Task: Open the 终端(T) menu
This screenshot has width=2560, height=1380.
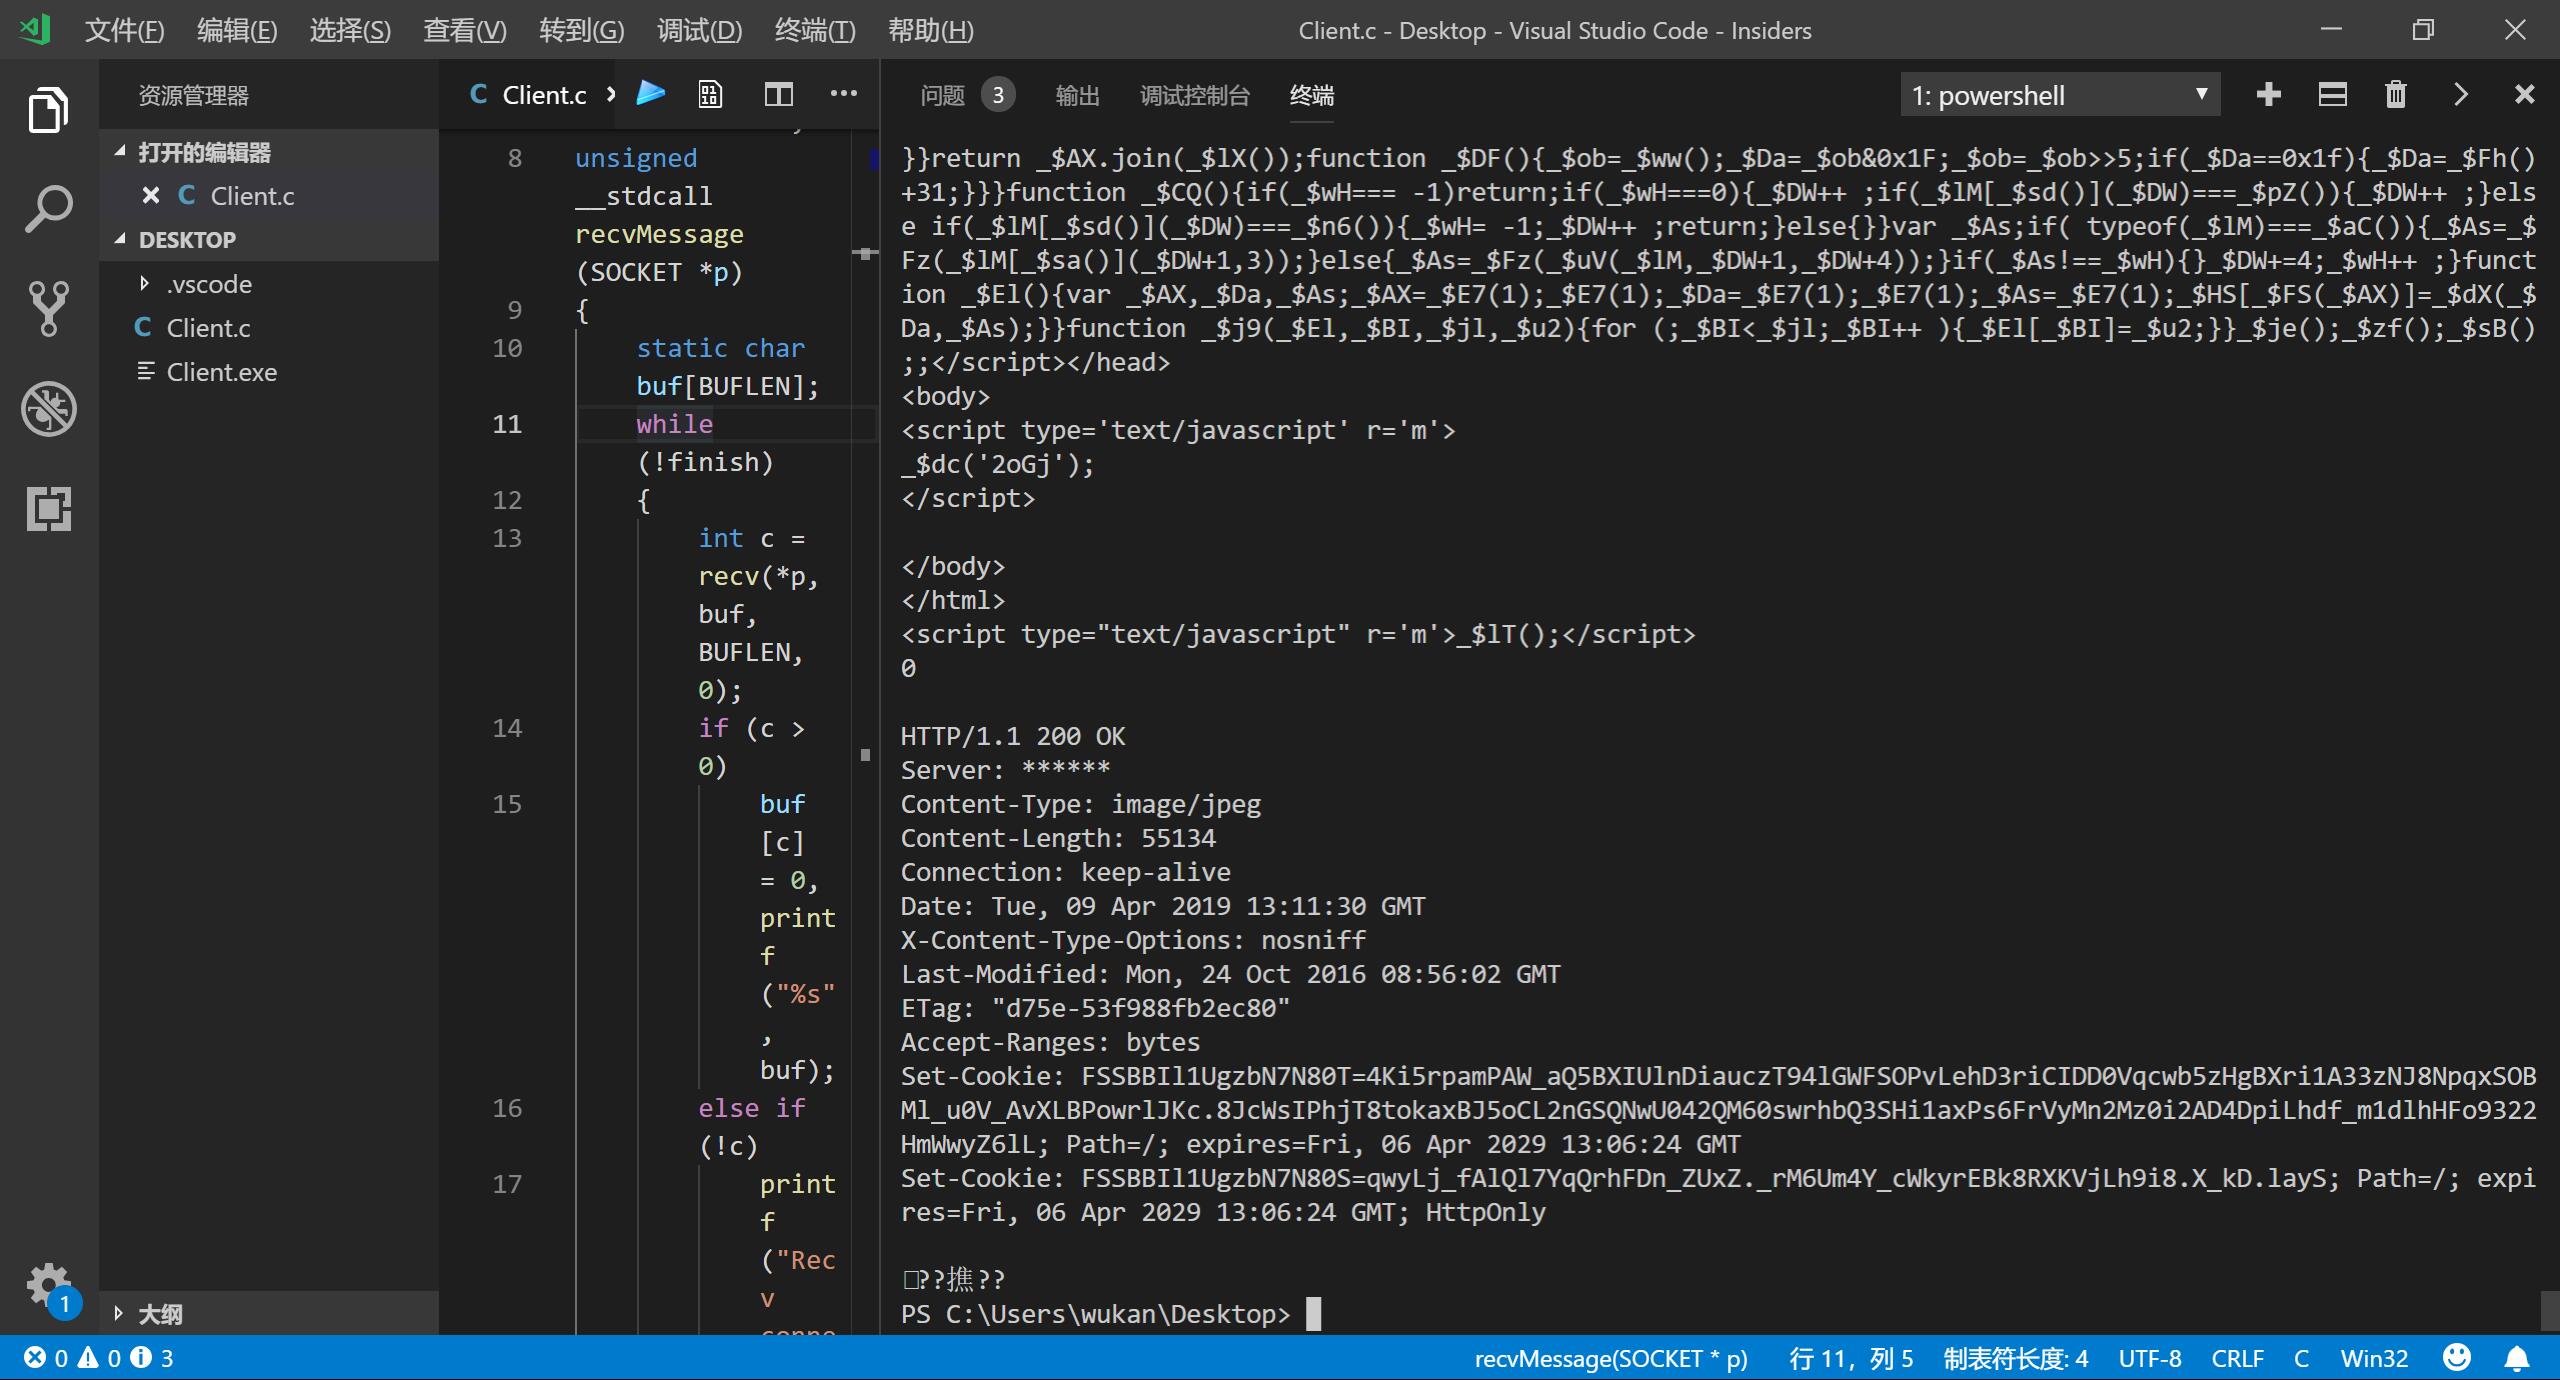Action: coord(814,30)
